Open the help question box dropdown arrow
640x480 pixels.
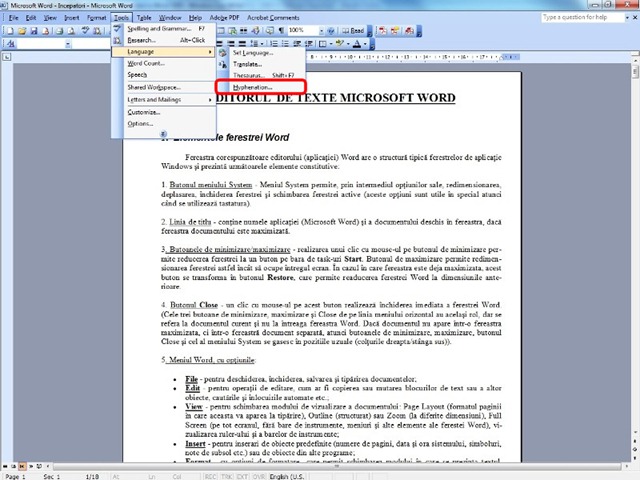tap(627, 18)
